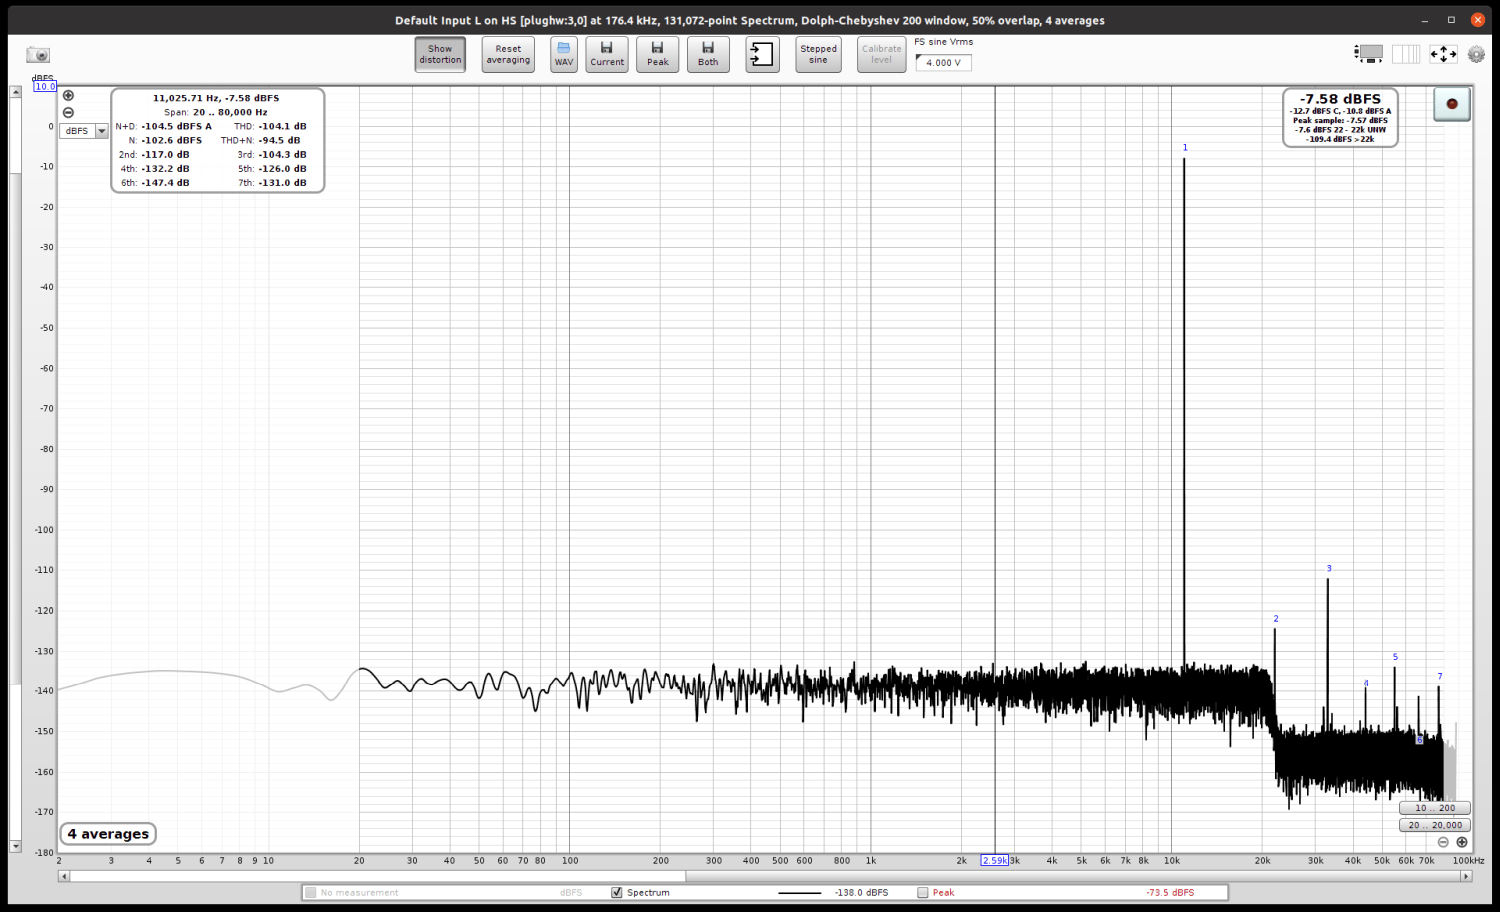Click the 3rd harmonic -104.3 dB value
This screenshot has width=1500, height=912.
tap(283, 154)
